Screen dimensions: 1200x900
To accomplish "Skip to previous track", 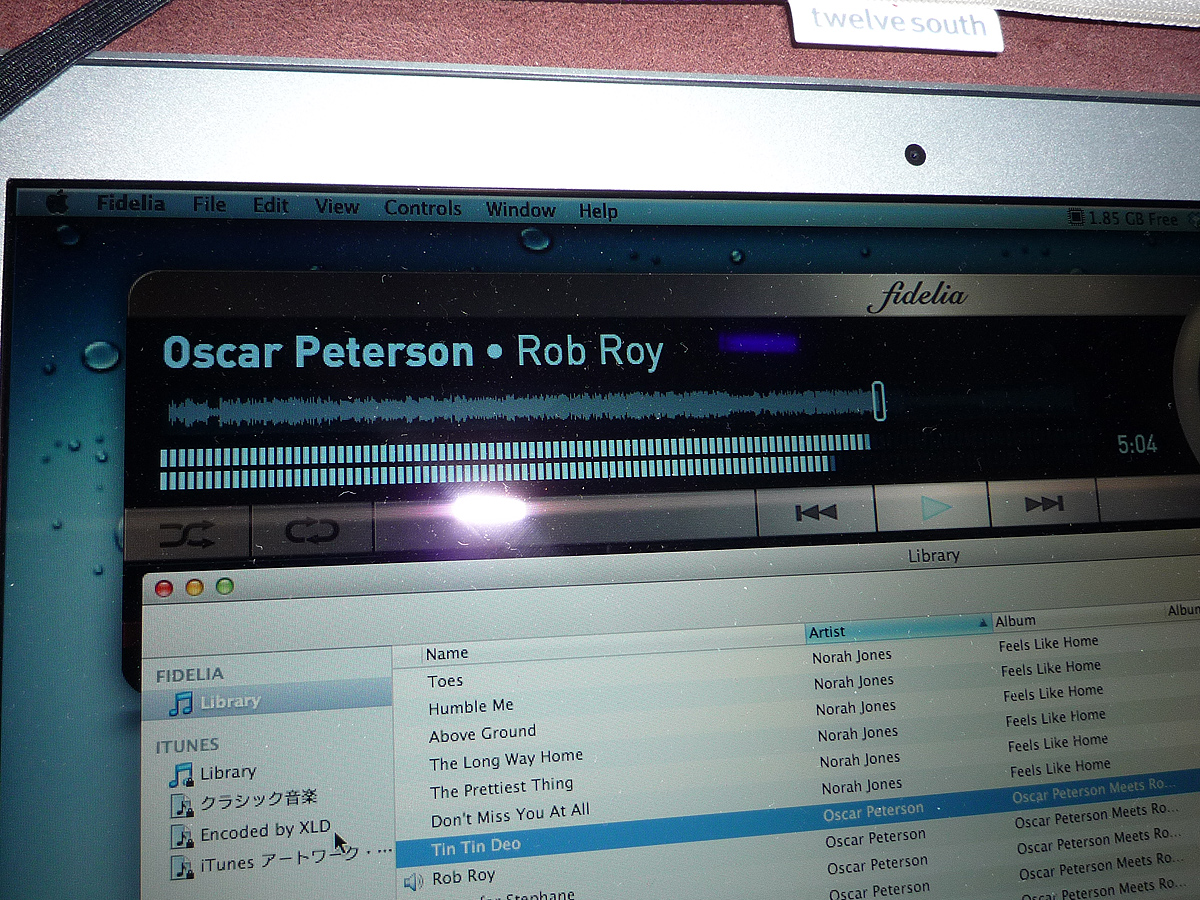I will [816, 512].
